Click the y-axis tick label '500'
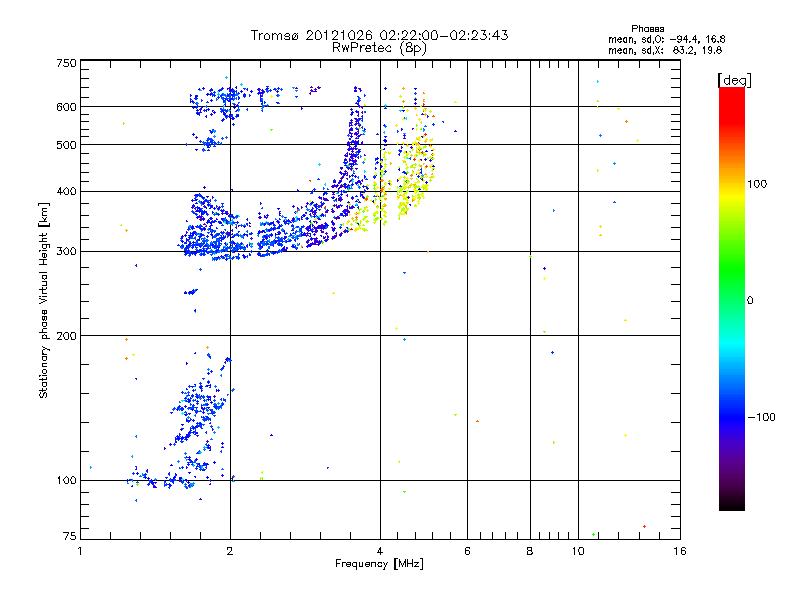Image resolution: width=800 pixels, height=600 pixels. pos(66,145)
